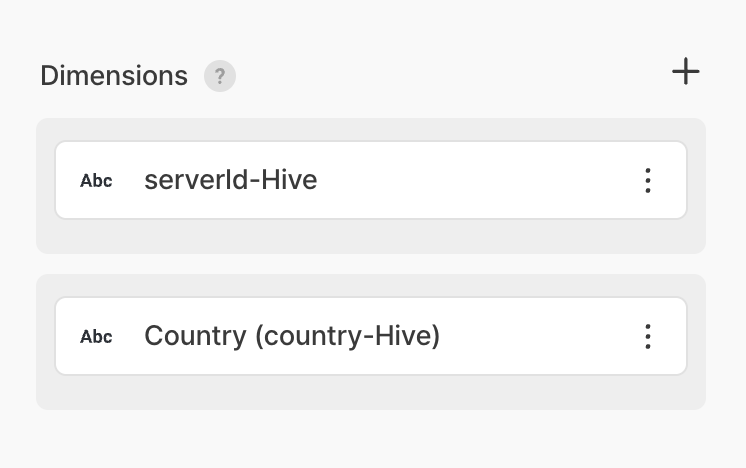Click the Dimensions section heading
Image resolution: width=746 pixels, height=468 pixels.
click(114, 76)
